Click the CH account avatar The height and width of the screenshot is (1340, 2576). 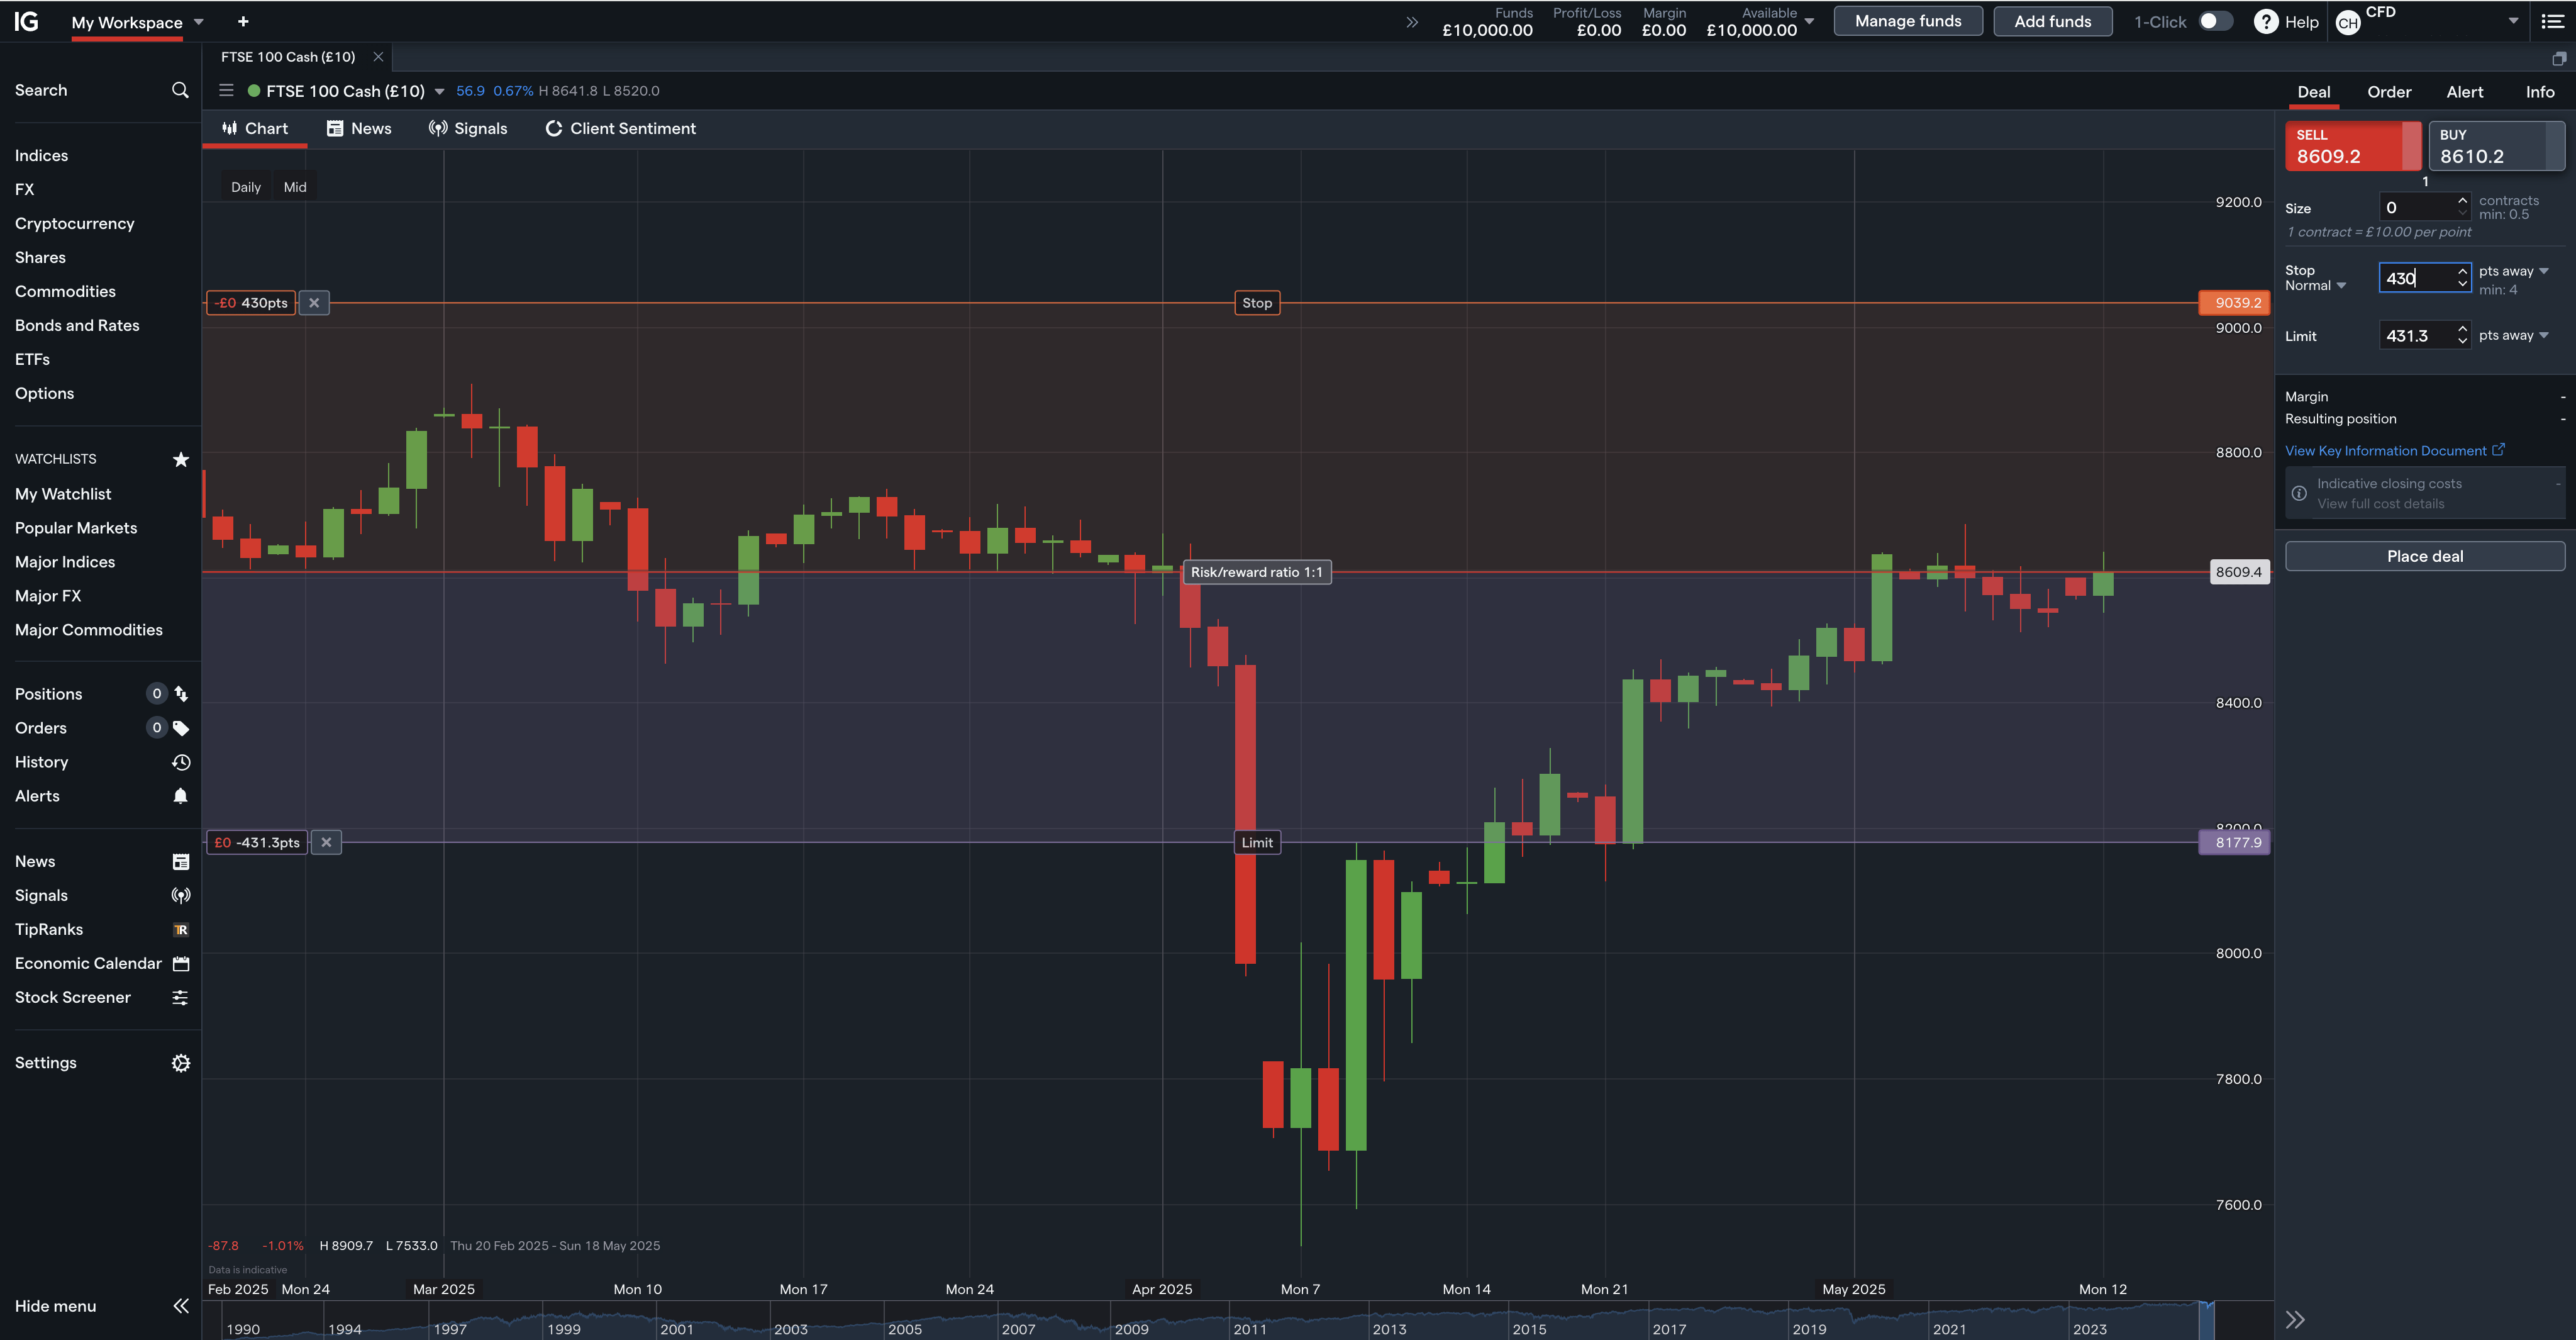[2348, 22]
